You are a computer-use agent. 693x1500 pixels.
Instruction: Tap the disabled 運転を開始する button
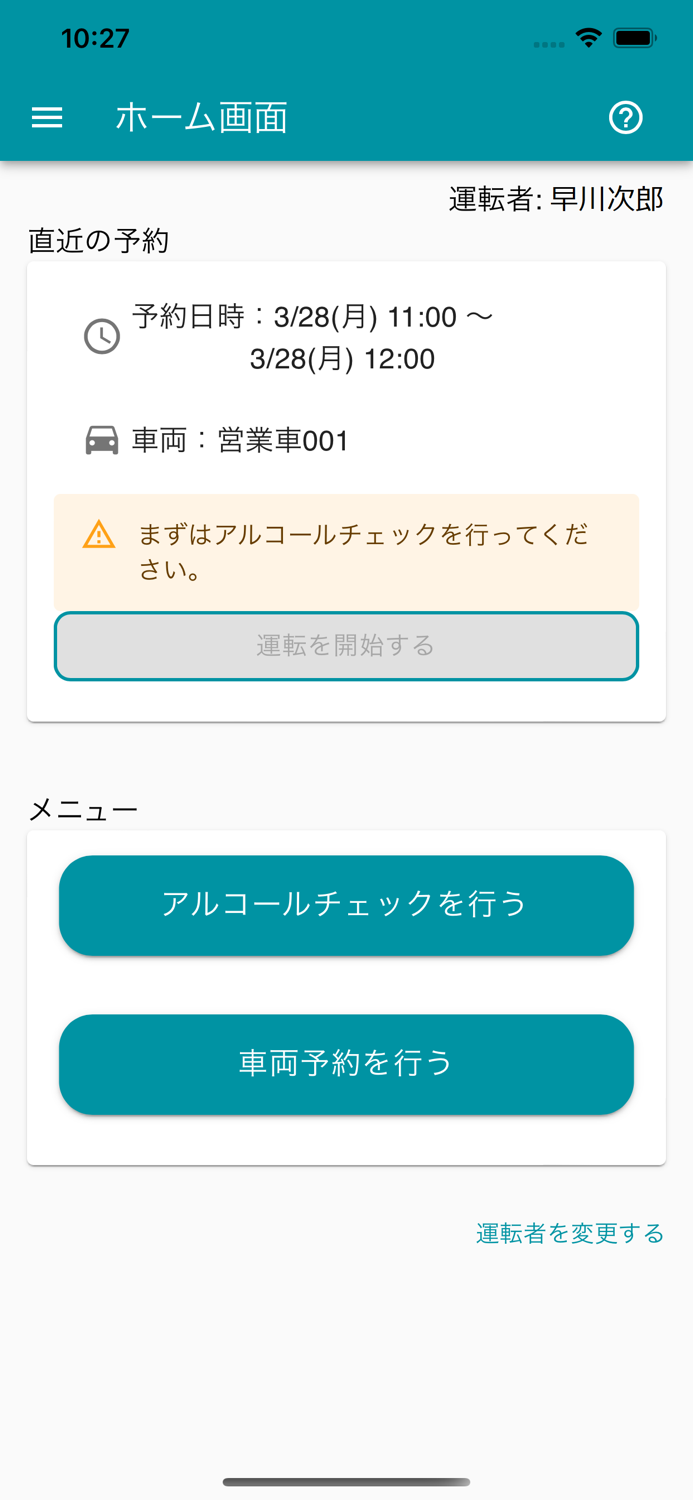tap(346, 647)
